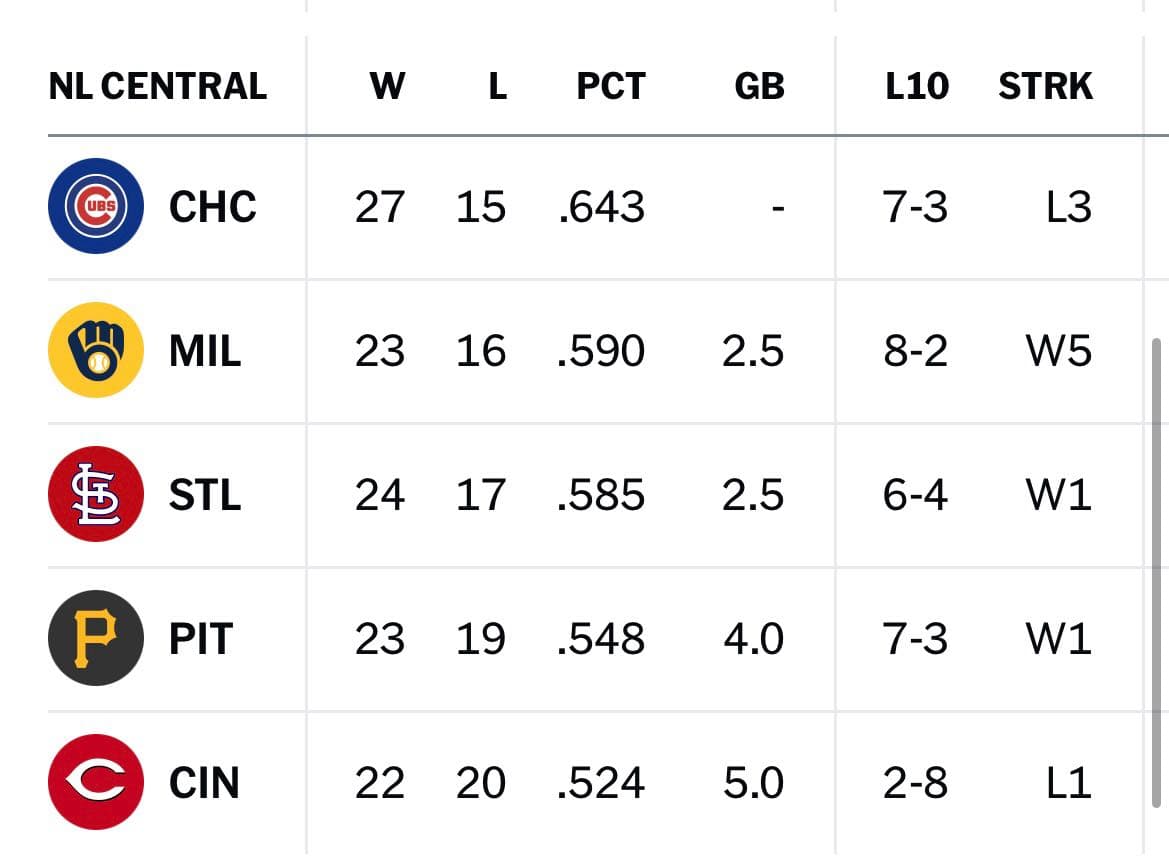Sort standings by W column header
This screenshot has width=1169, height=857.
(x=387, y=86)
